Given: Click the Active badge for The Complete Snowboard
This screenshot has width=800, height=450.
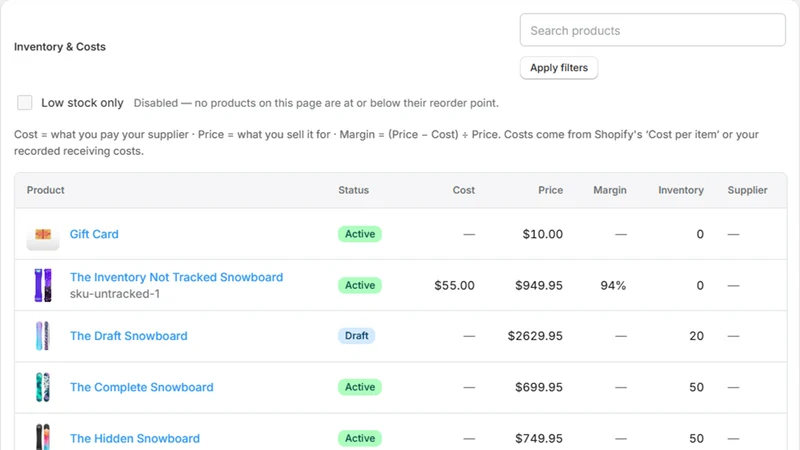Looking at the screenshot, I should (360, 387).
